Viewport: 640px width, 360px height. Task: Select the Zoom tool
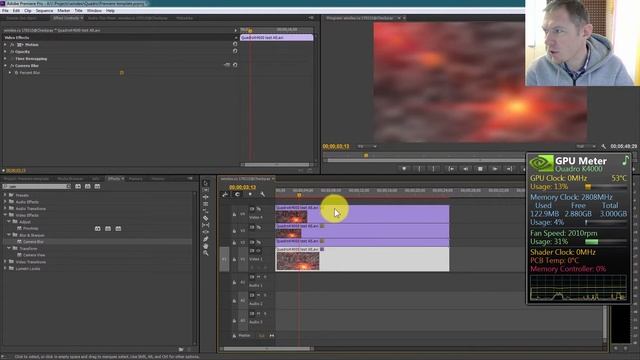click(x=206, y=253)
